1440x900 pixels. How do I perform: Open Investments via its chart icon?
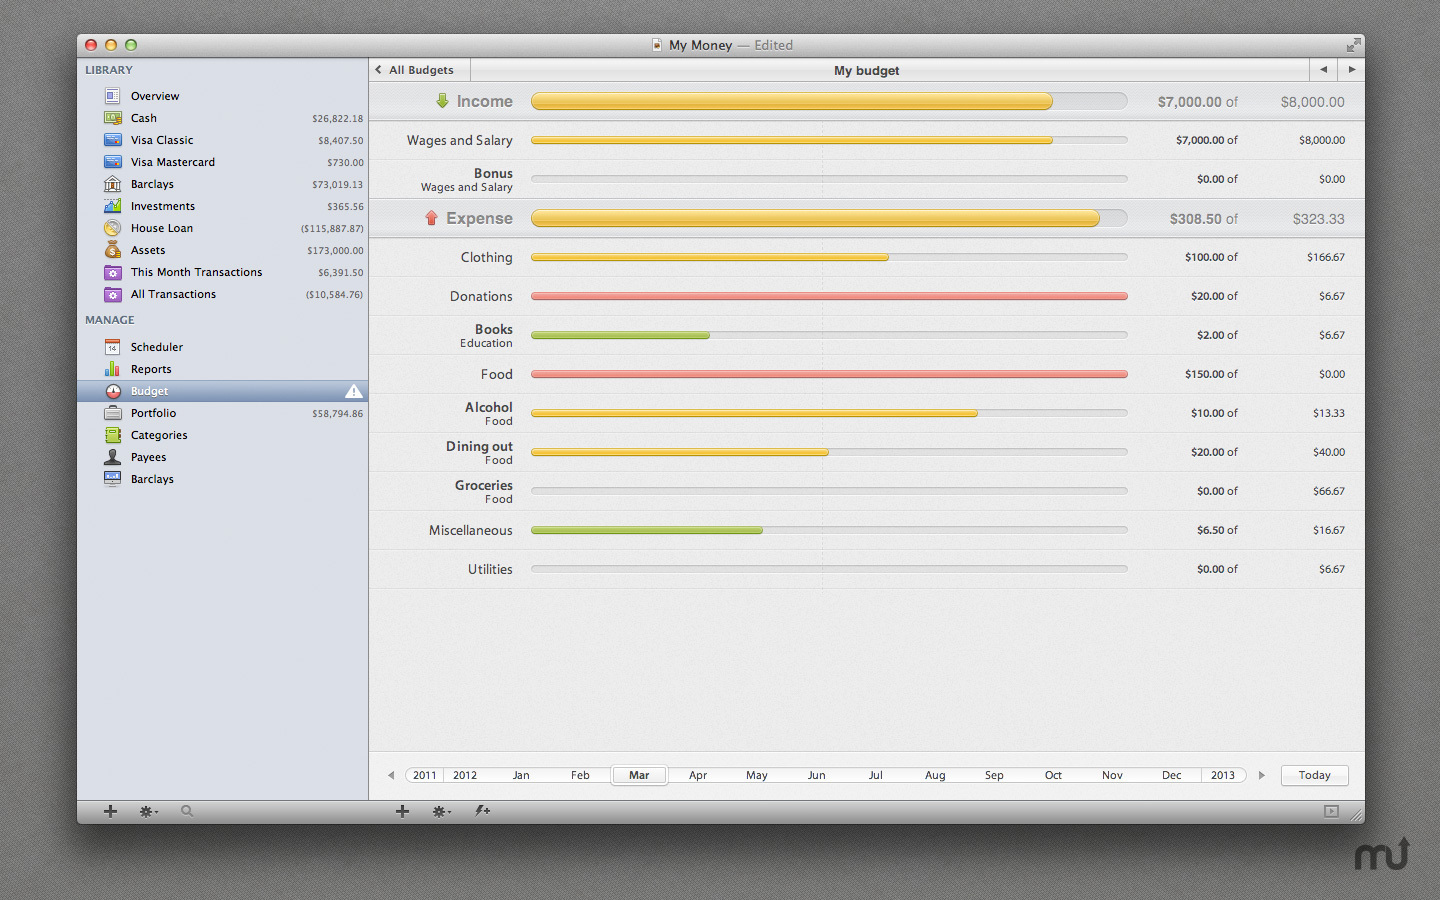coord(113,206)
